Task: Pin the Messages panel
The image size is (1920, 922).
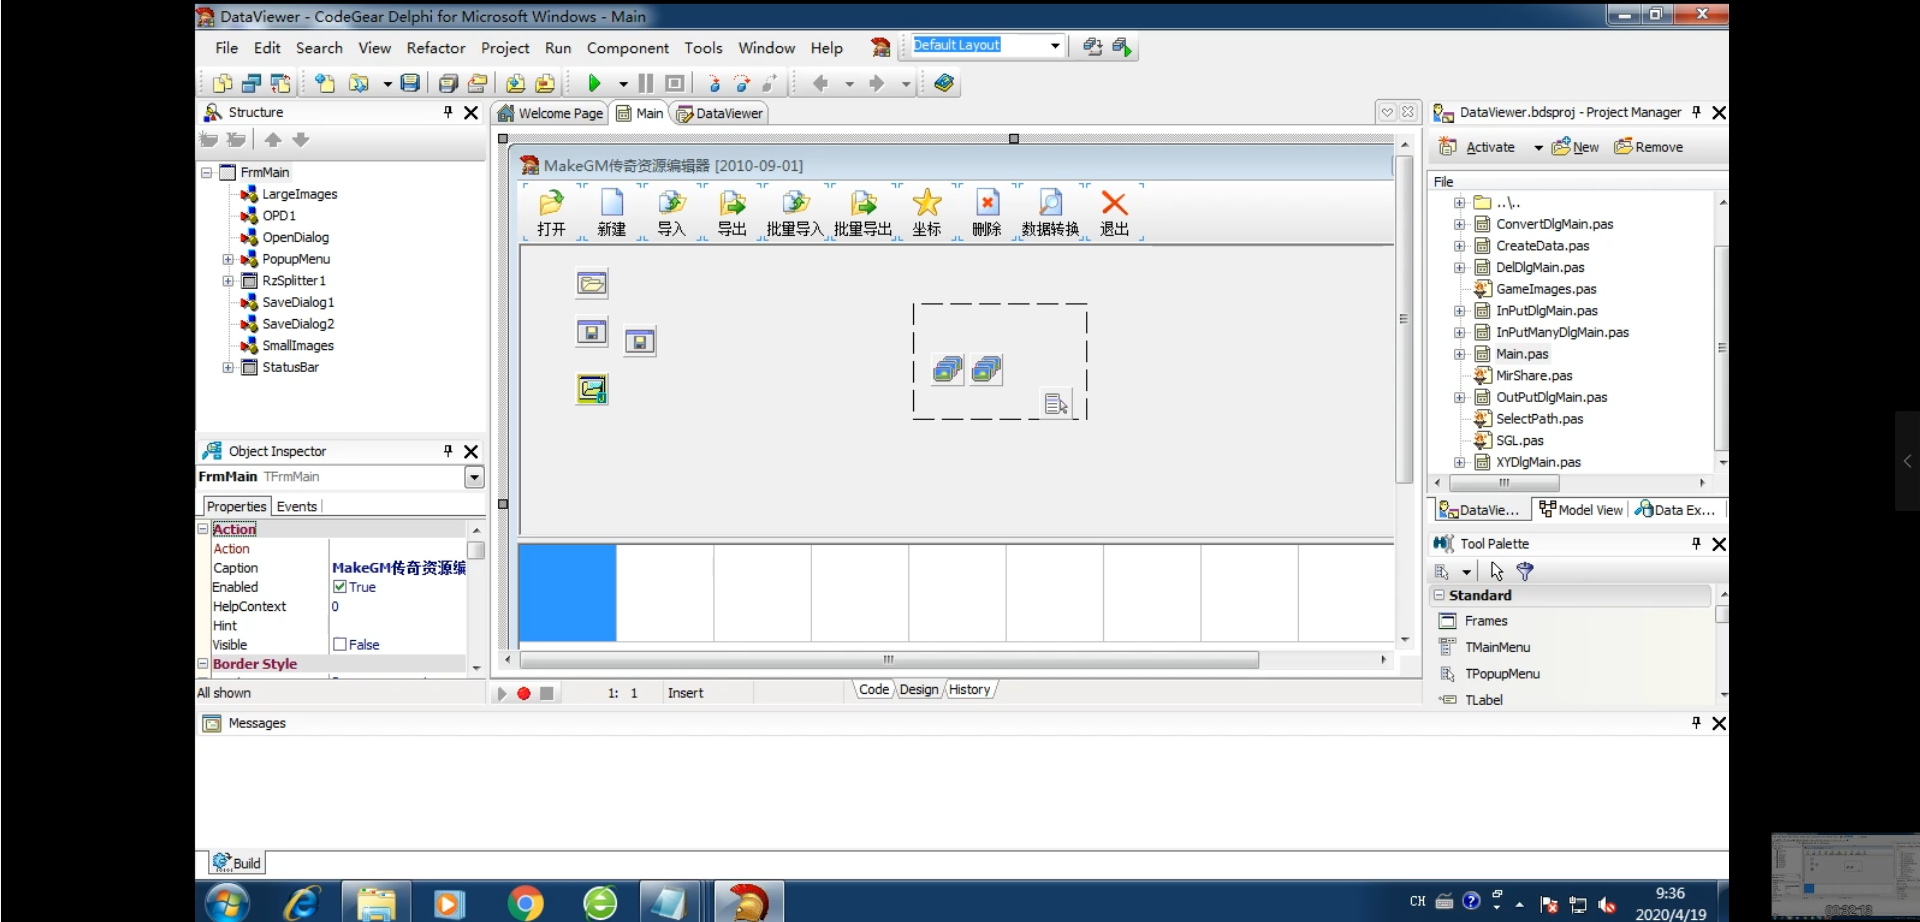Action: [1696, 722]
